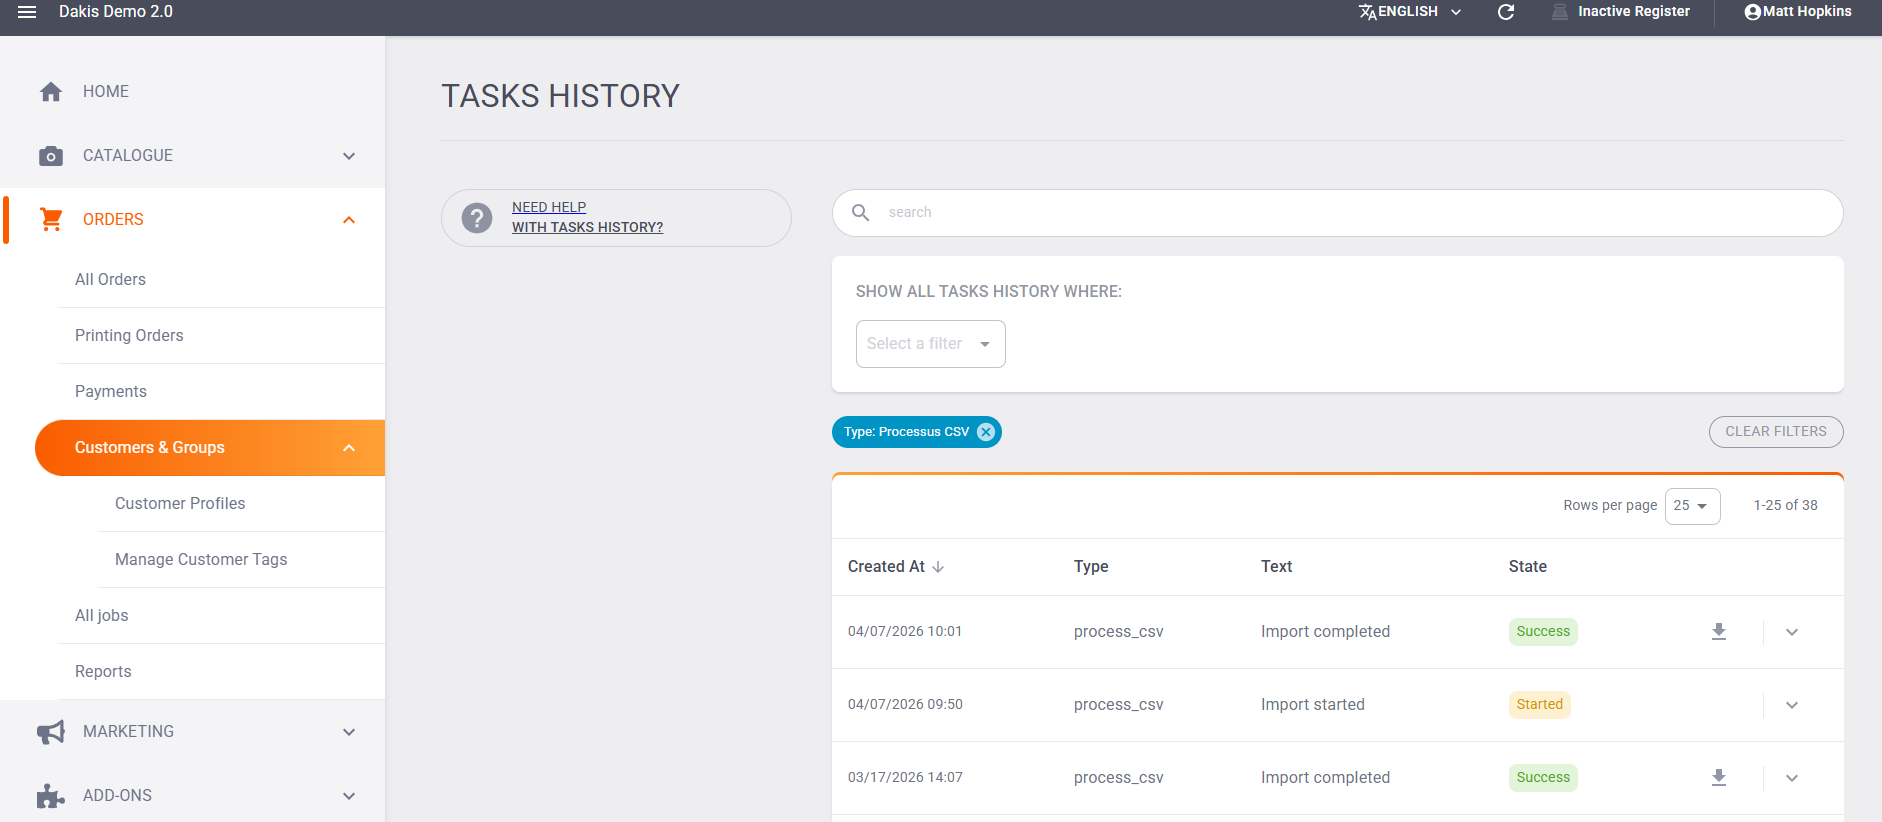Click the Inactive Register cash register icon
The image size is (1882, 822).
tap(1560, 12)
